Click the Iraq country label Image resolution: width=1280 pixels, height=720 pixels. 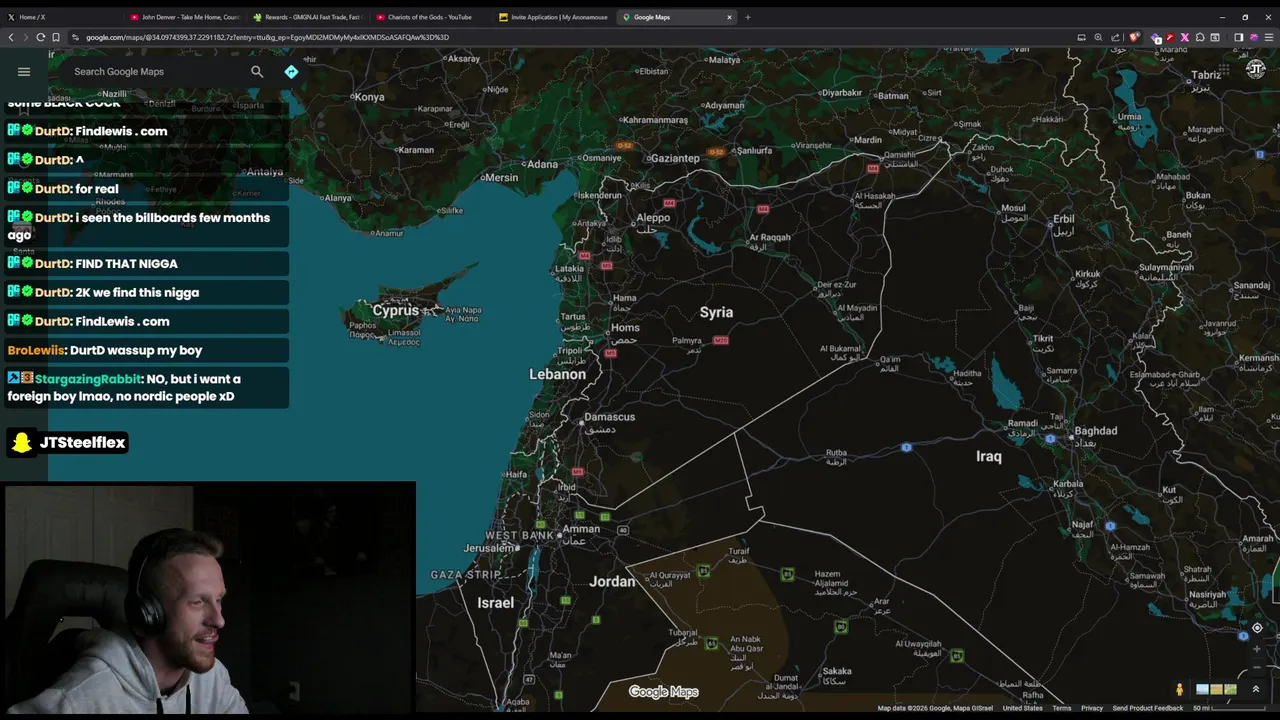[988, 456]
